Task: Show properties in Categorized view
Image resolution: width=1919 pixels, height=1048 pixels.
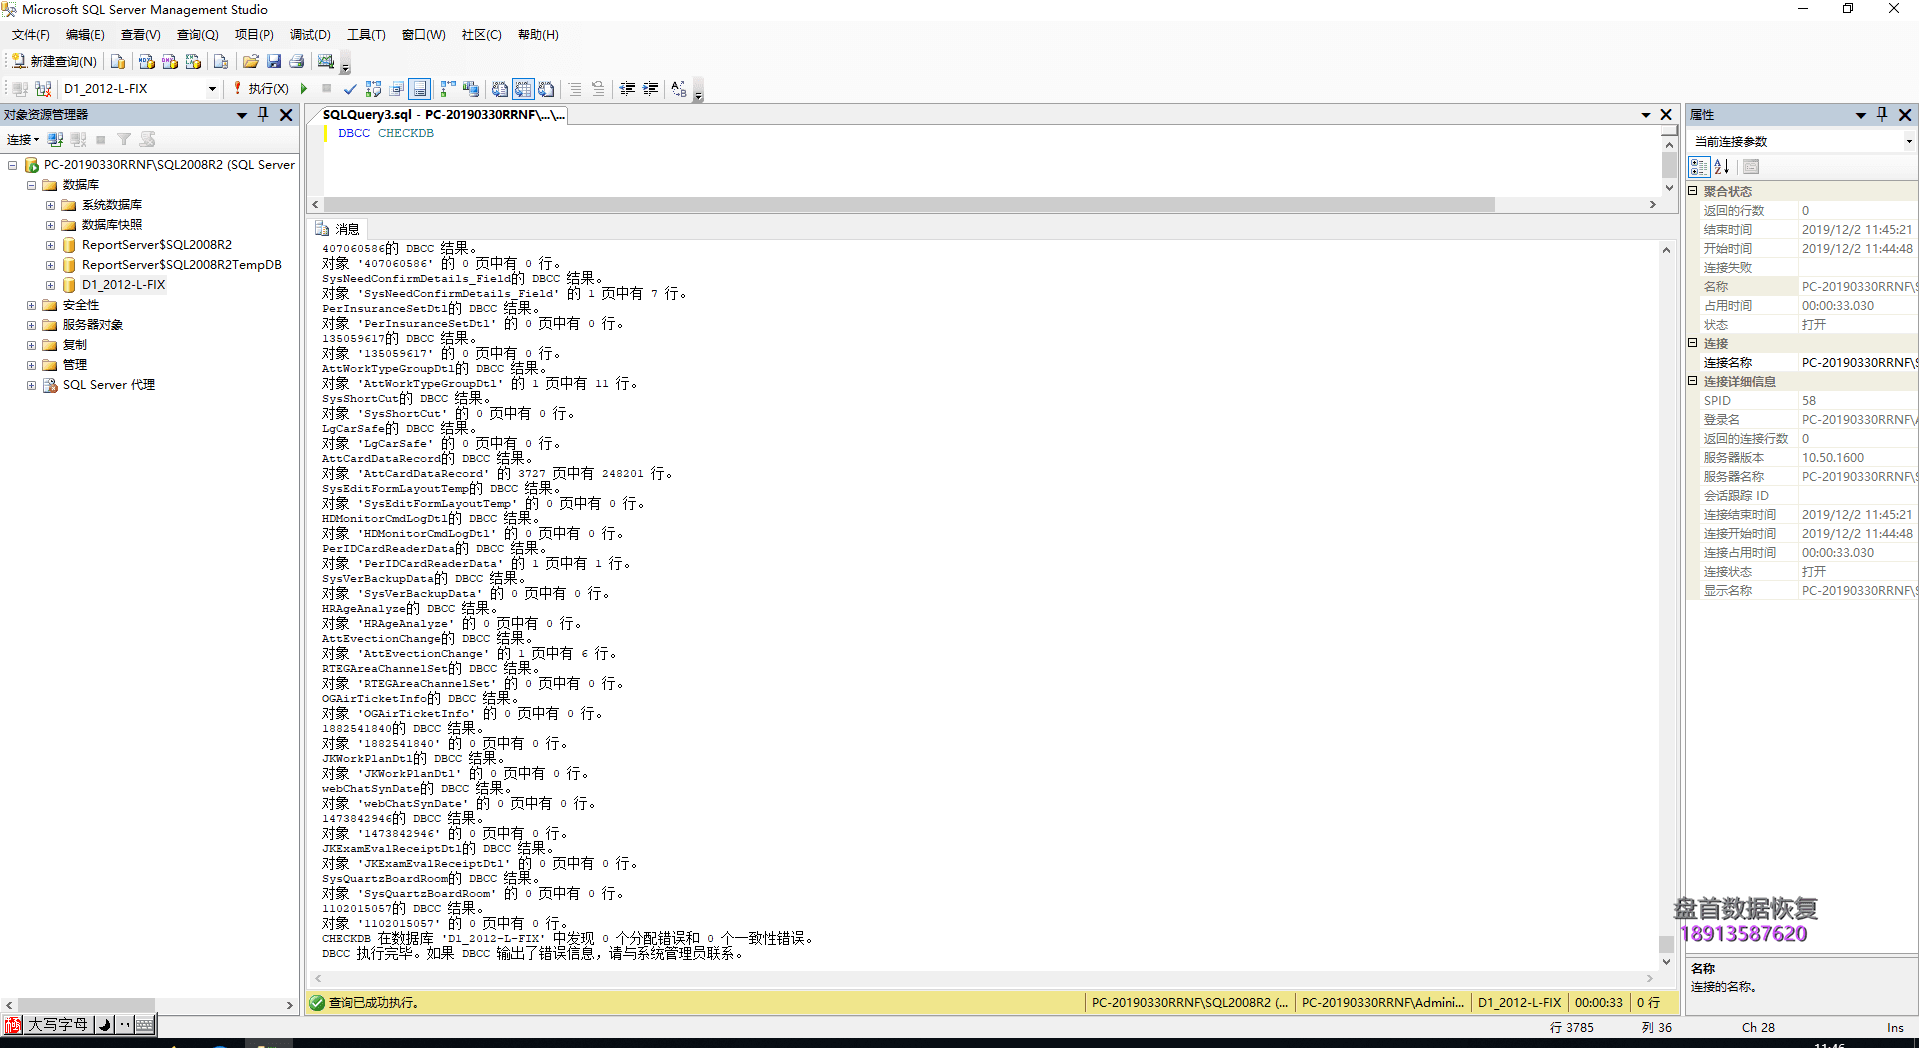Action: [1699, 167]
